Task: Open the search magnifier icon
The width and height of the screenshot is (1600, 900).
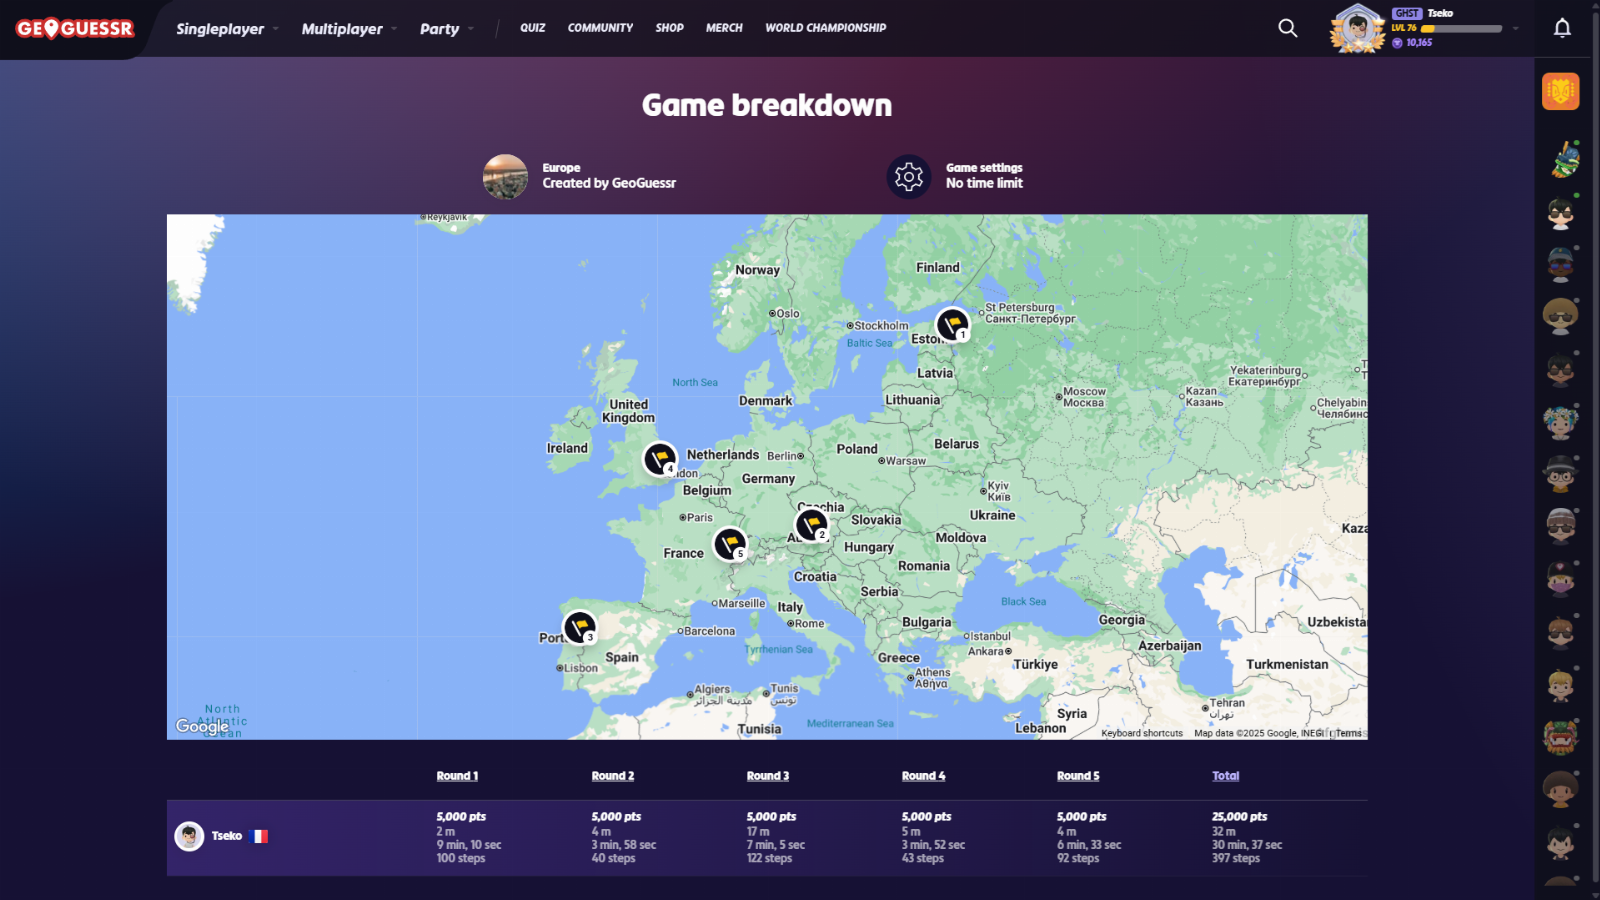Action: click(x=1288, y=28)
